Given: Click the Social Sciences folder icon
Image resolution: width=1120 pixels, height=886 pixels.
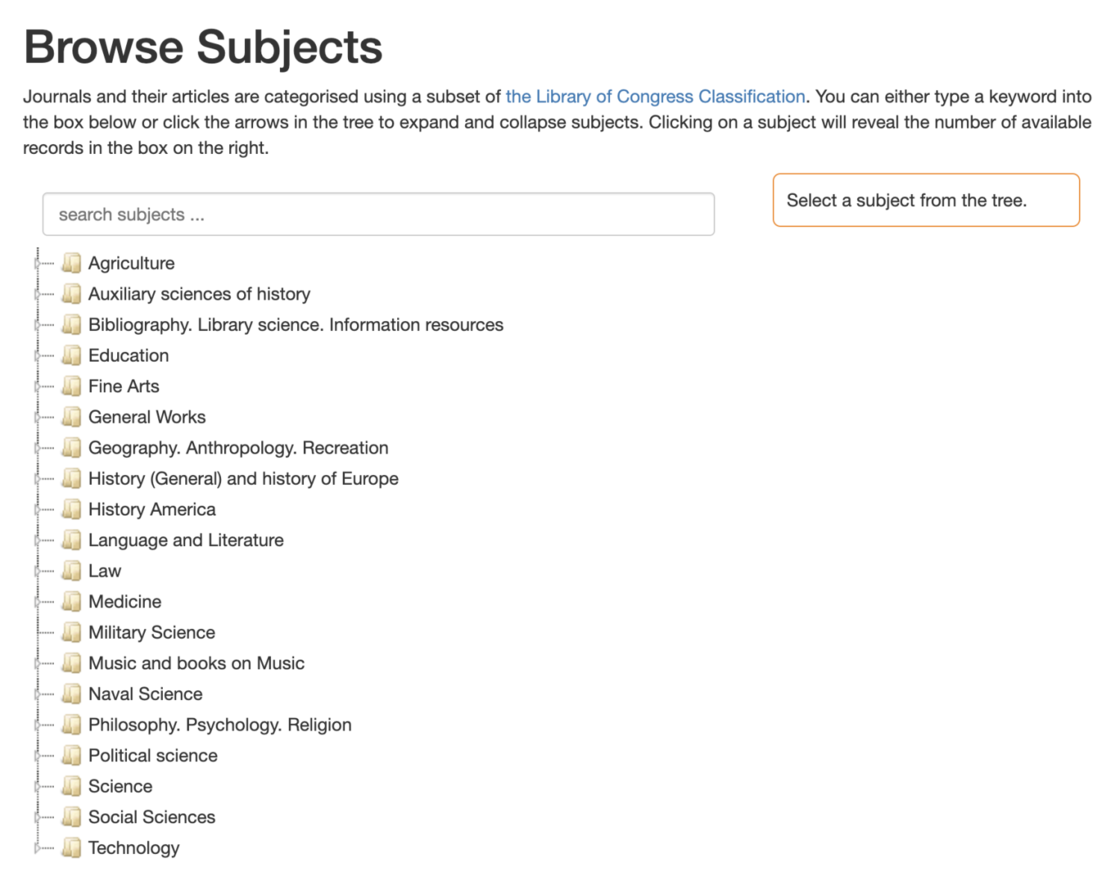Looking at the screenshot, I should [71, 816].
